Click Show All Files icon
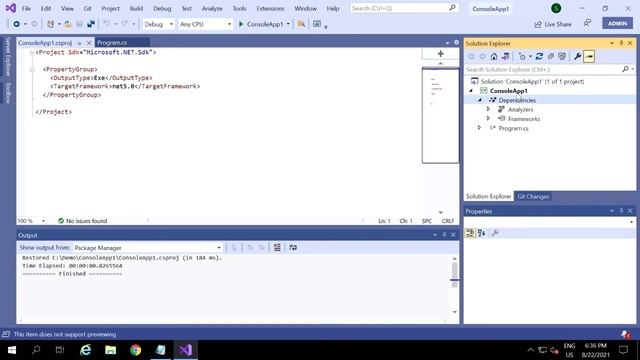The image size is (640, 360). click(562, 56)
